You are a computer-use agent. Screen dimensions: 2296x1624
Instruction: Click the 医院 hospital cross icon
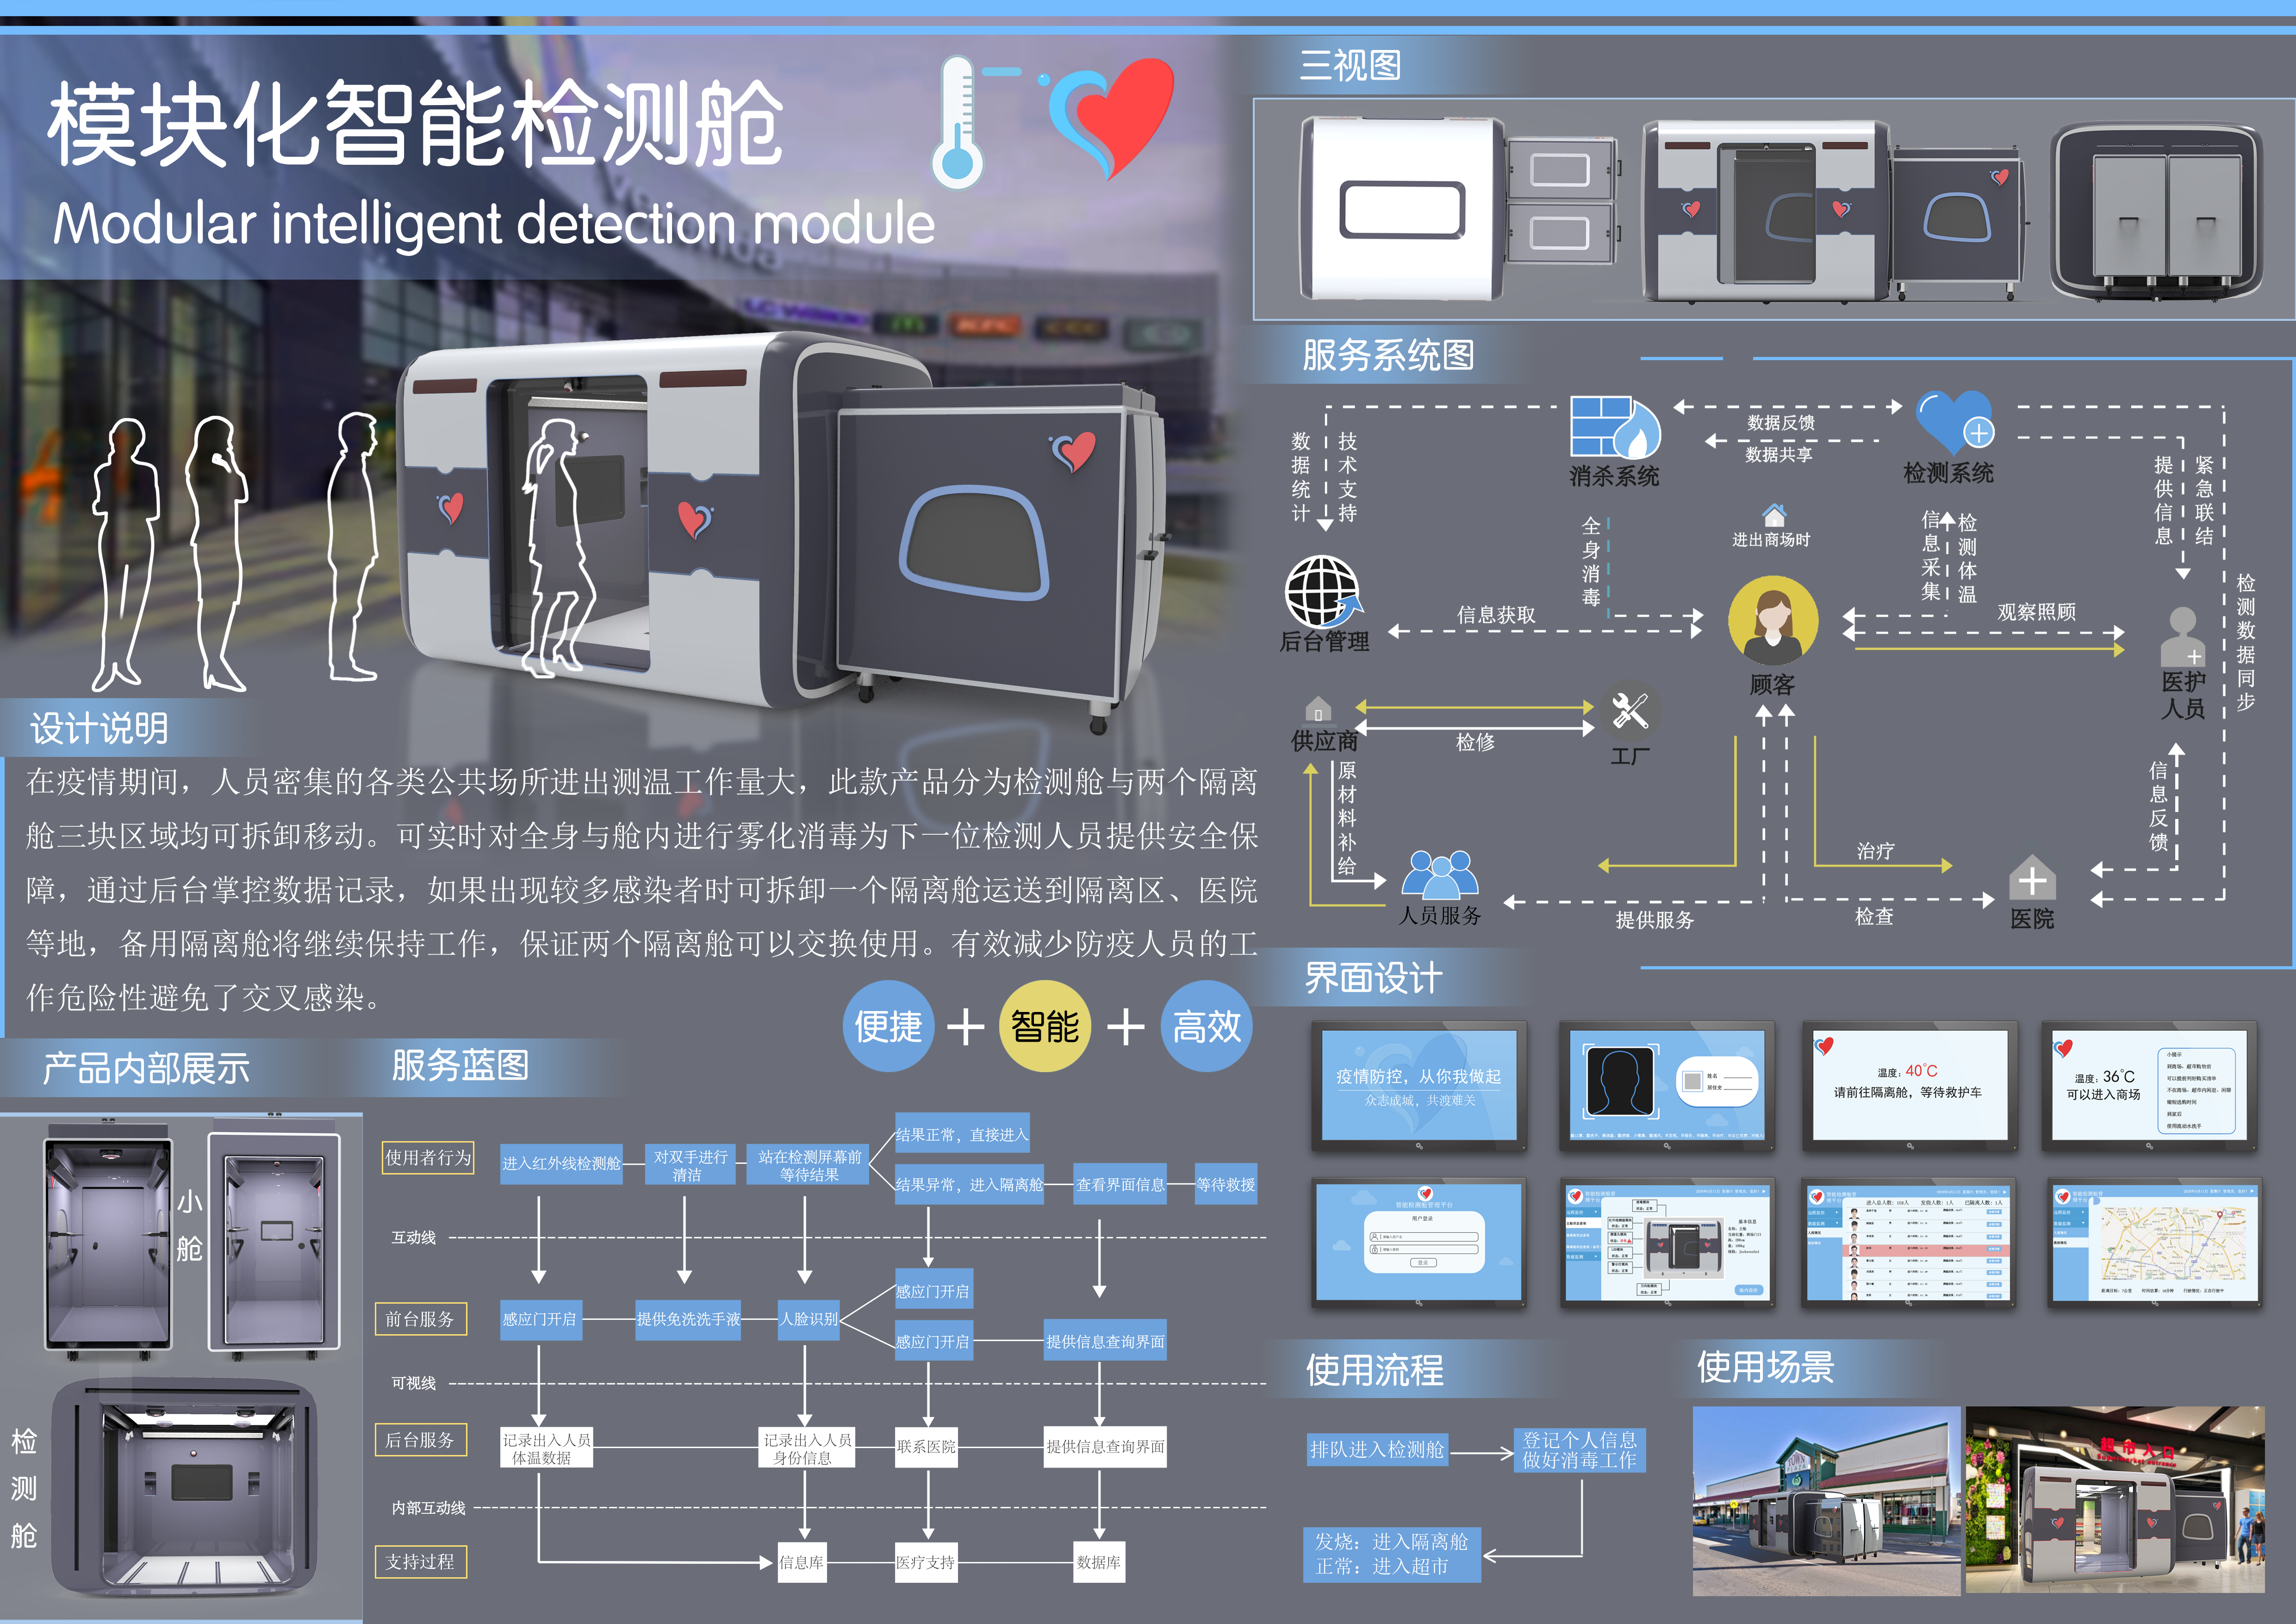pos(2032,879)
